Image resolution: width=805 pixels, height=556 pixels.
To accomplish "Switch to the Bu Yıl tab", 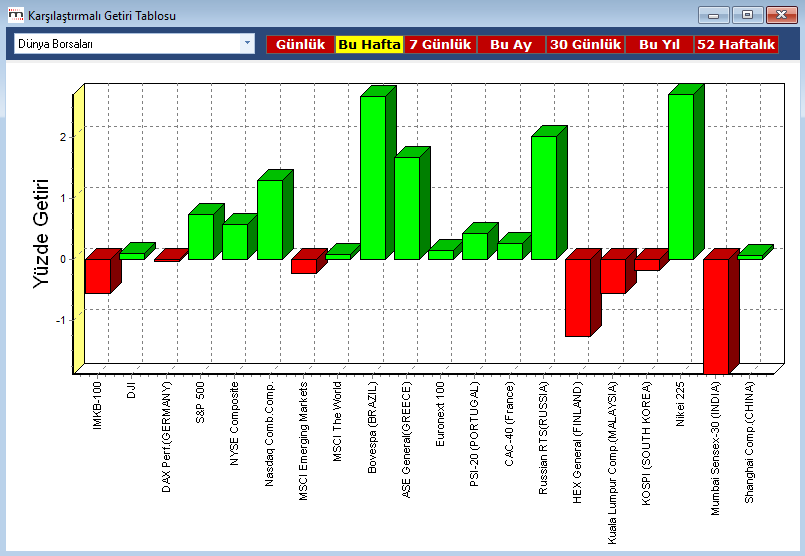I will (x=659, y=44).
